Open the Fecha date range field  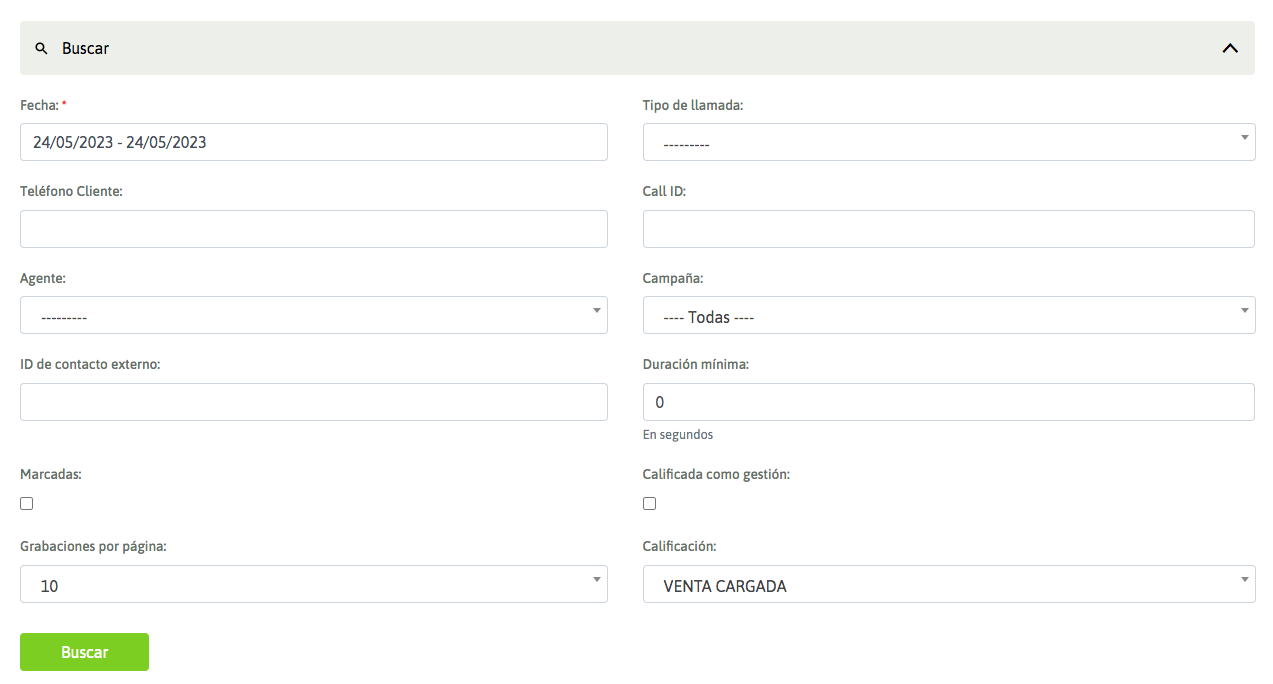[x=313, y=142]
